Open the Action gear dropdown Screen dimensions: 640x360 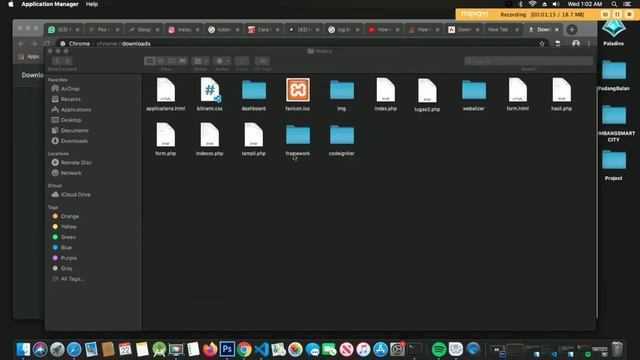[222, 61]
